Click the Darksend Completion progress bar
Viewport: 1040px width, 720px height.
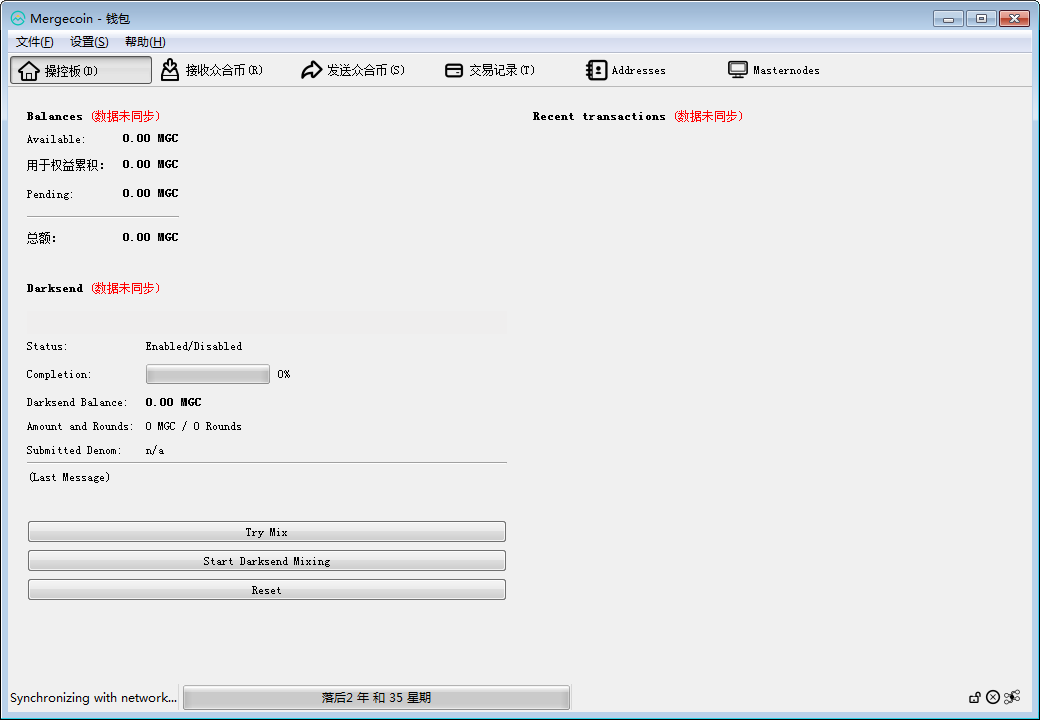[208, 374]
